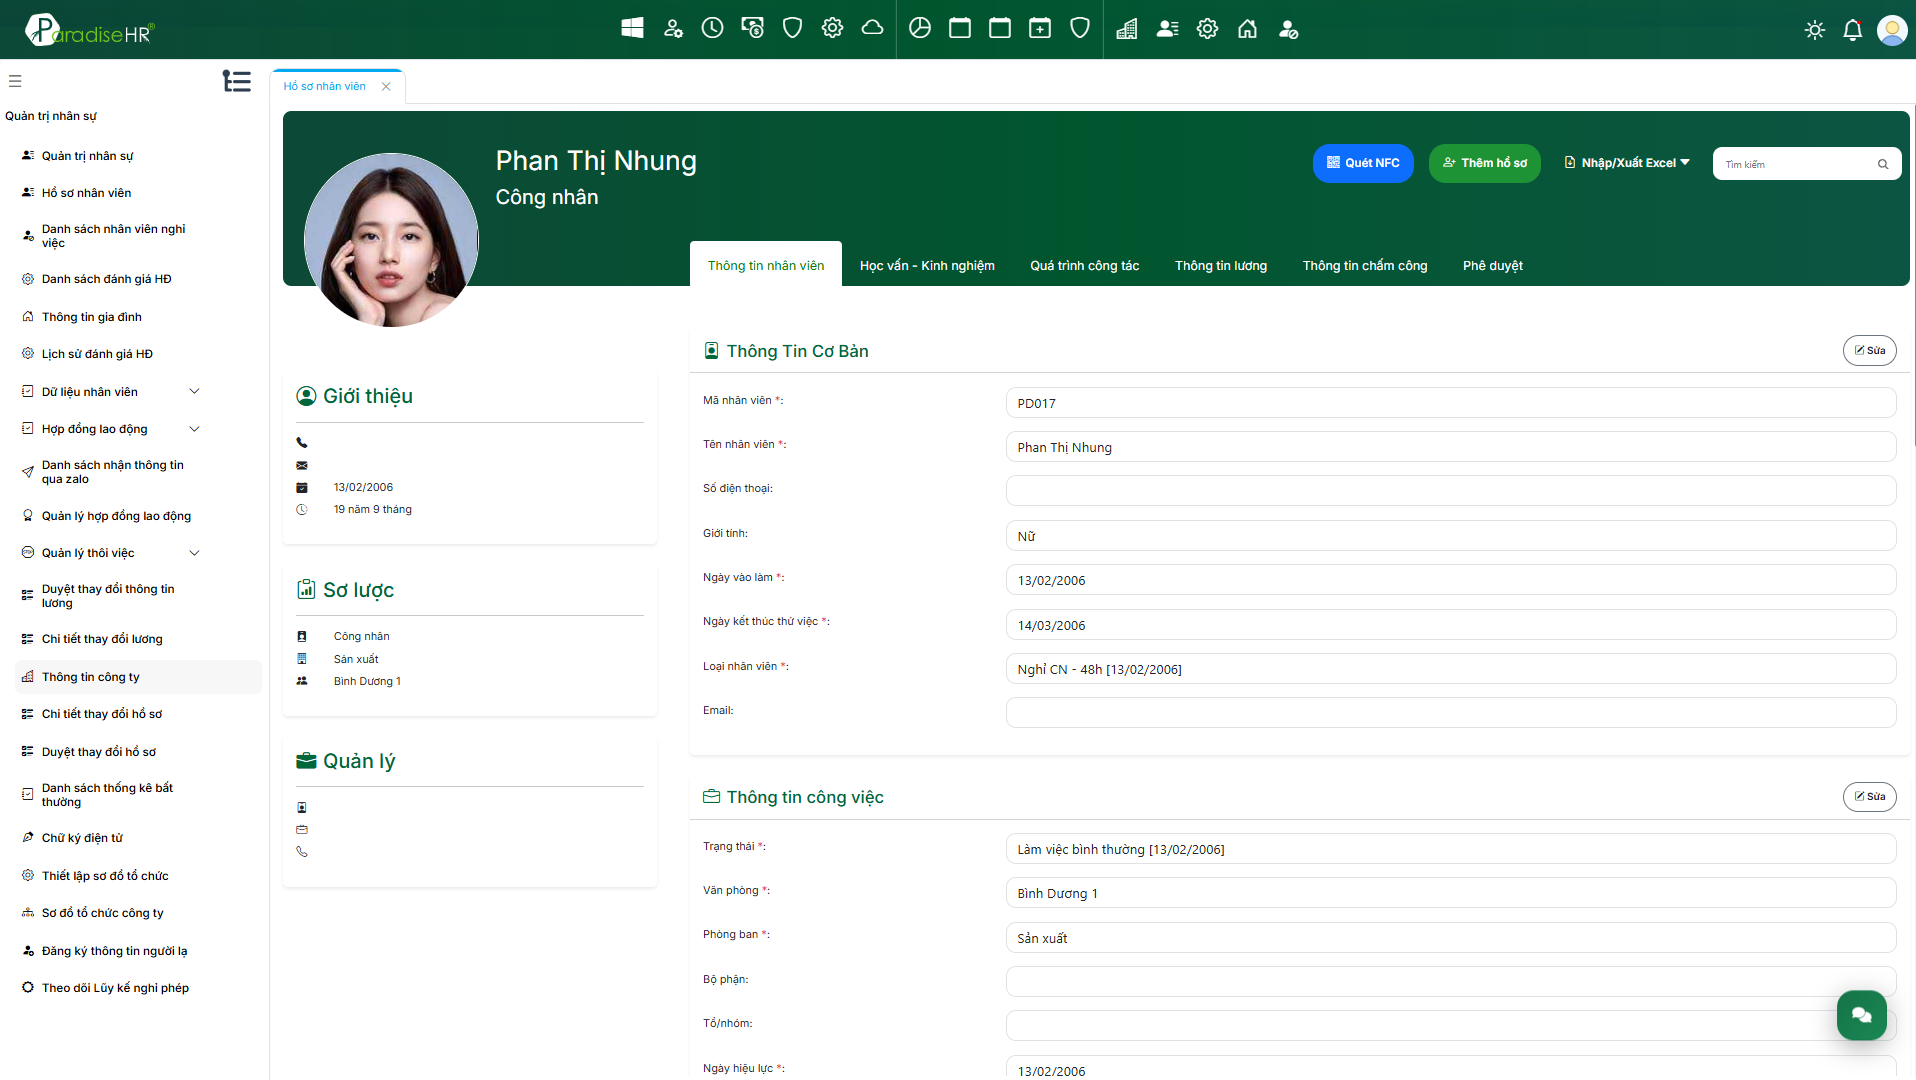
Task: Open the calendar-plus icon in top toolbar
Action: [1040, 28]
